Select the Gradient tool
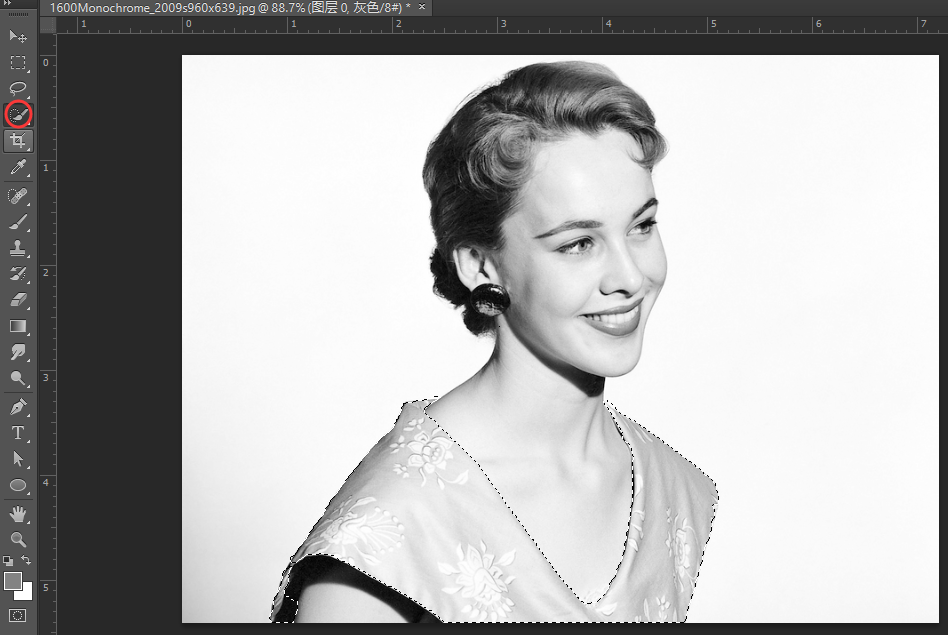This screenshot has height=635, width=948. 18,326
